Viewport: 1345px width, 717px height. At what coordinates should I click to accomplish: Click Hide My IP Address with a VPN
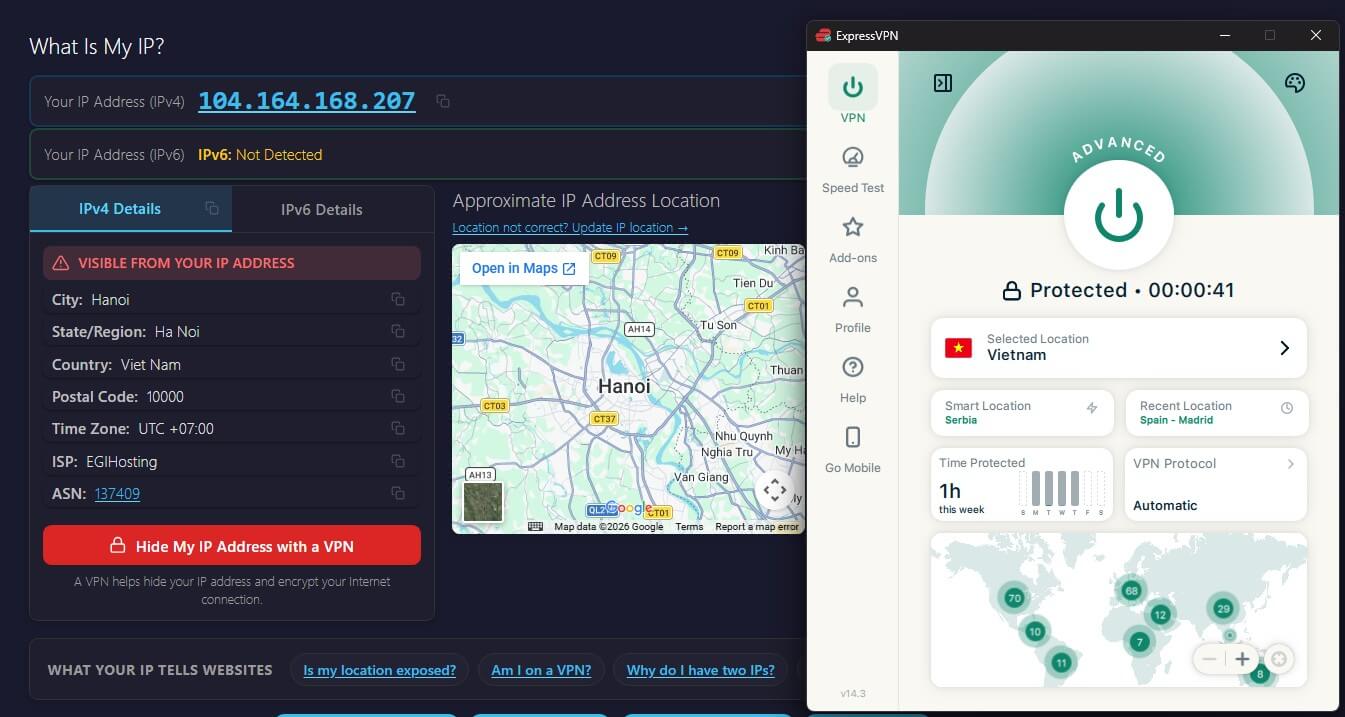232,546
